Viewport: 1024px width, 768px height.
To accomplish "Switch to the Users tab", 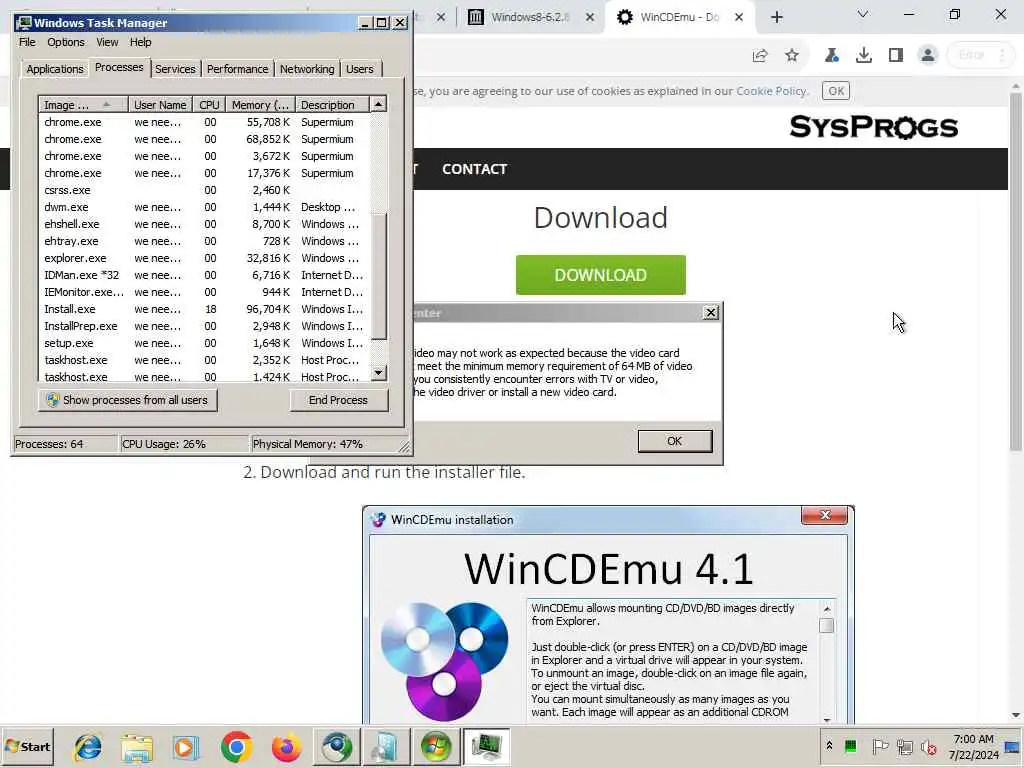I will (x=360, y=69).
